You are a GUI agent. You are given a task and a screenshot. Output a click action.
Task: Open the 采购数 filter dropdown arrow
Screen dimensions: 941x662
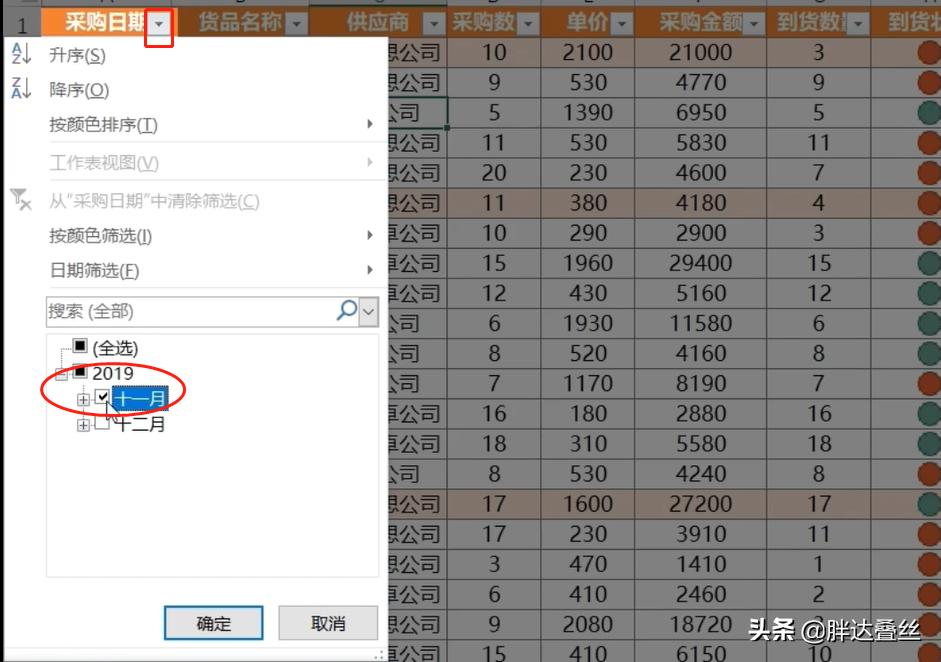(x=528, y=25)
